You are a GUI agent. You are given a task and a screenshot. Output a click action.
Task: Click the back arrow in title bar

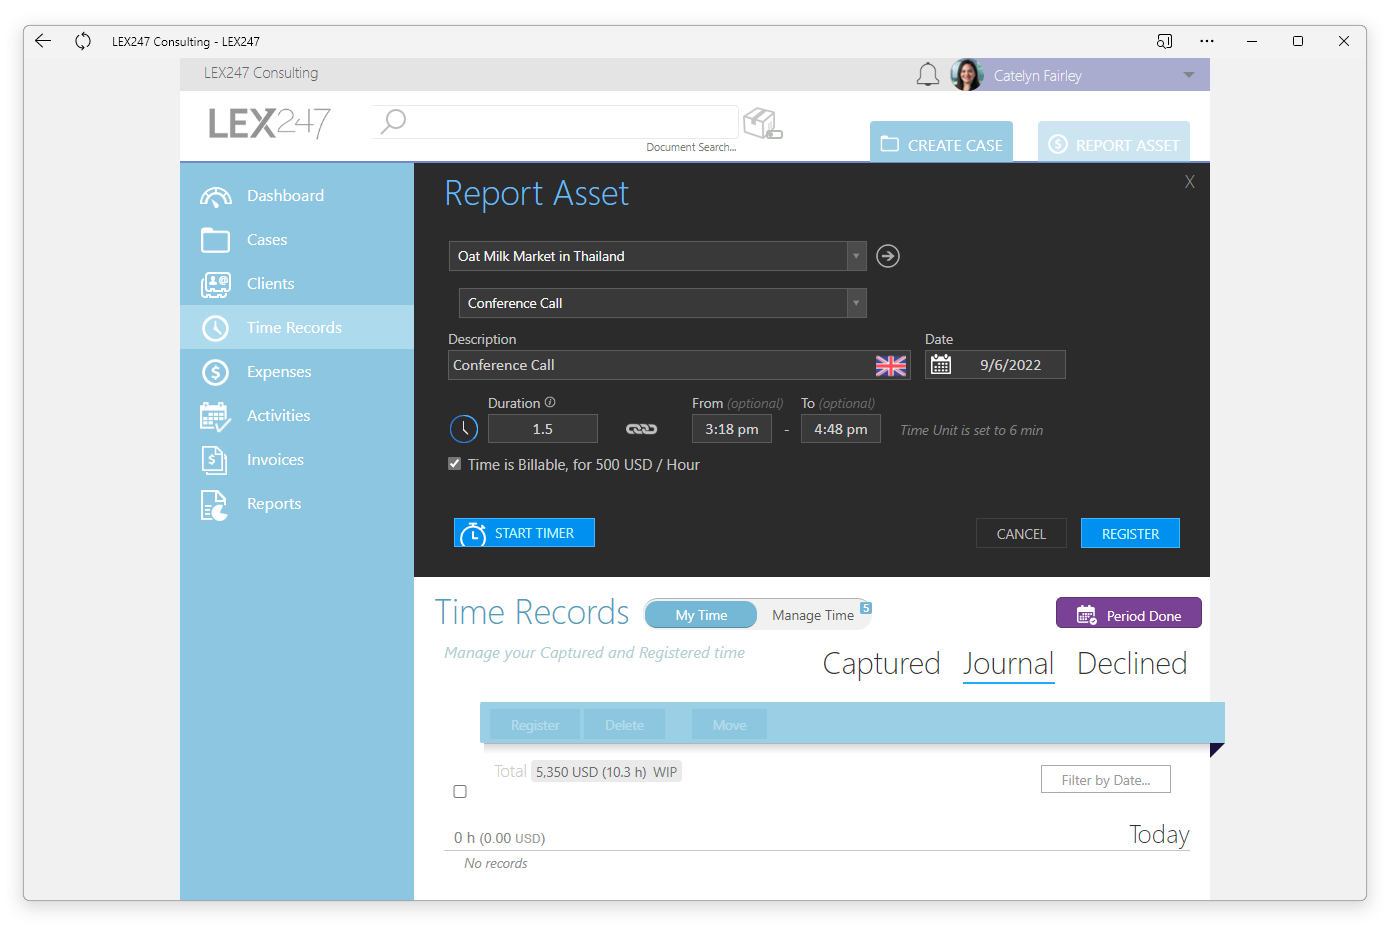click(43, 41)
